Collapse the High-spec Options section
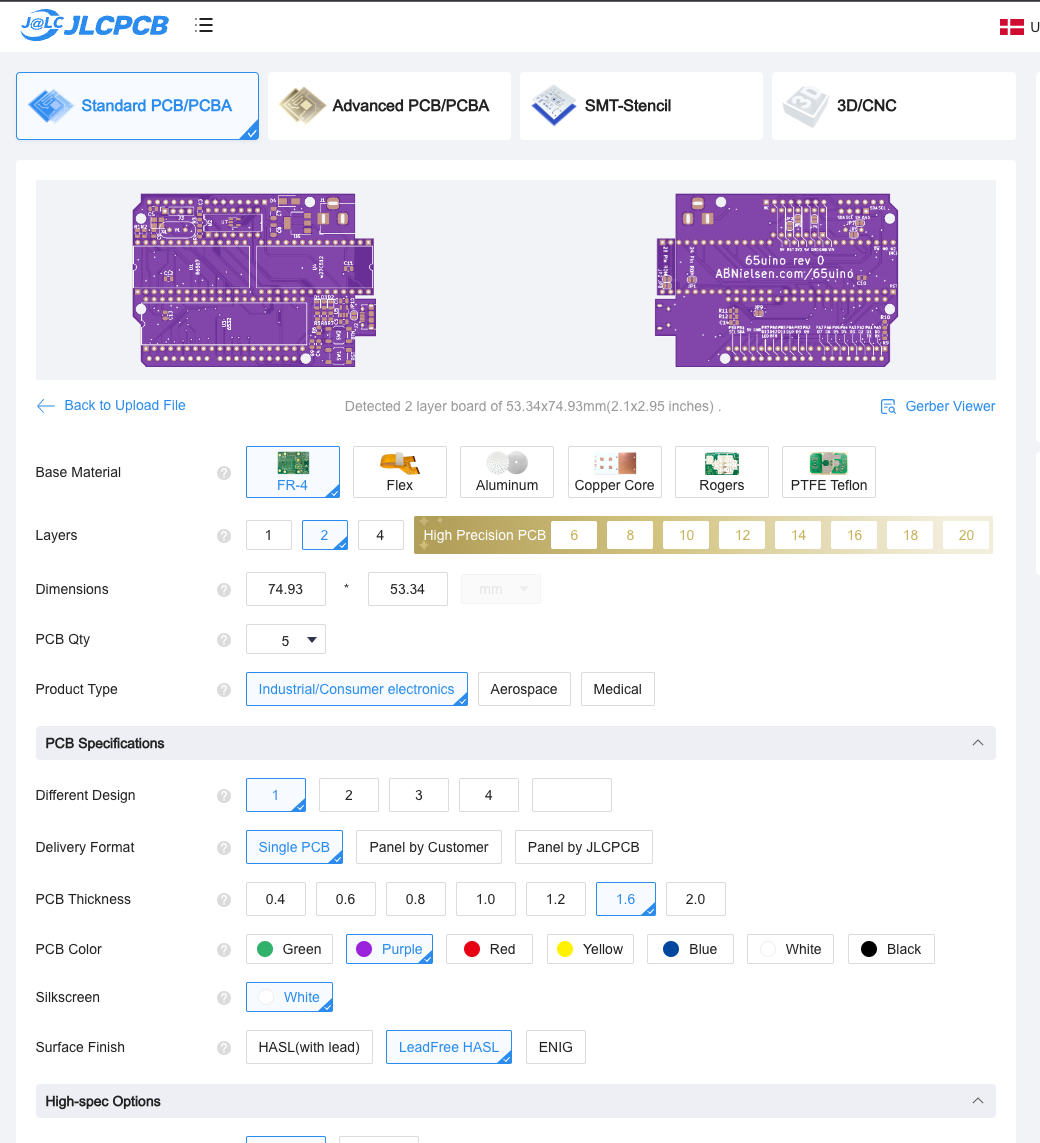Image resolution: width=1040 pixels, height=1143 pixels. click(x=978, y=1101)
